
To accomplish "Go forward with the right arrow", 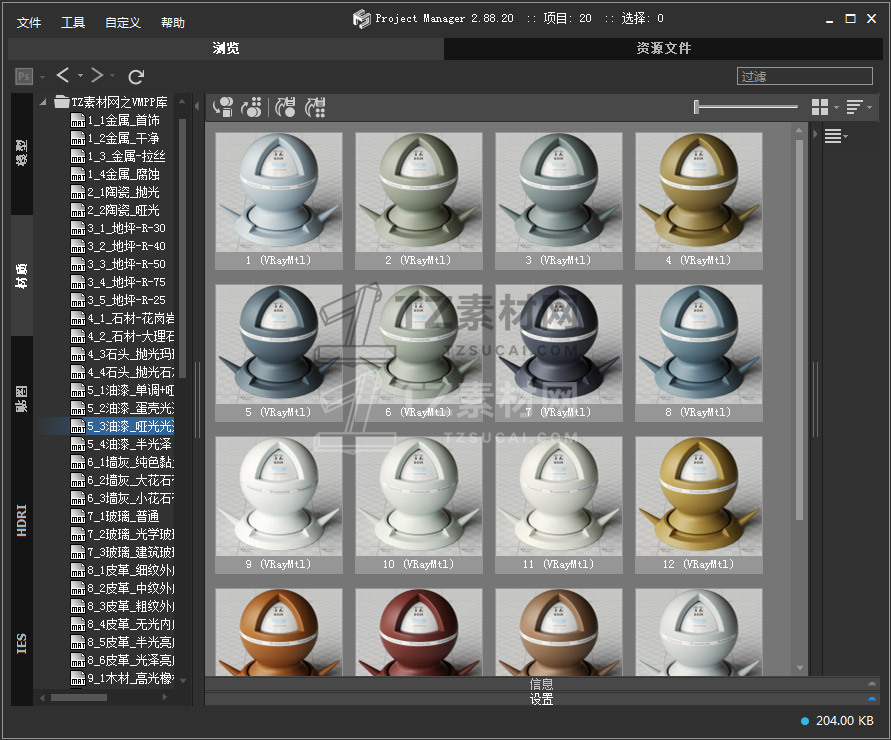I will [97, 76].
